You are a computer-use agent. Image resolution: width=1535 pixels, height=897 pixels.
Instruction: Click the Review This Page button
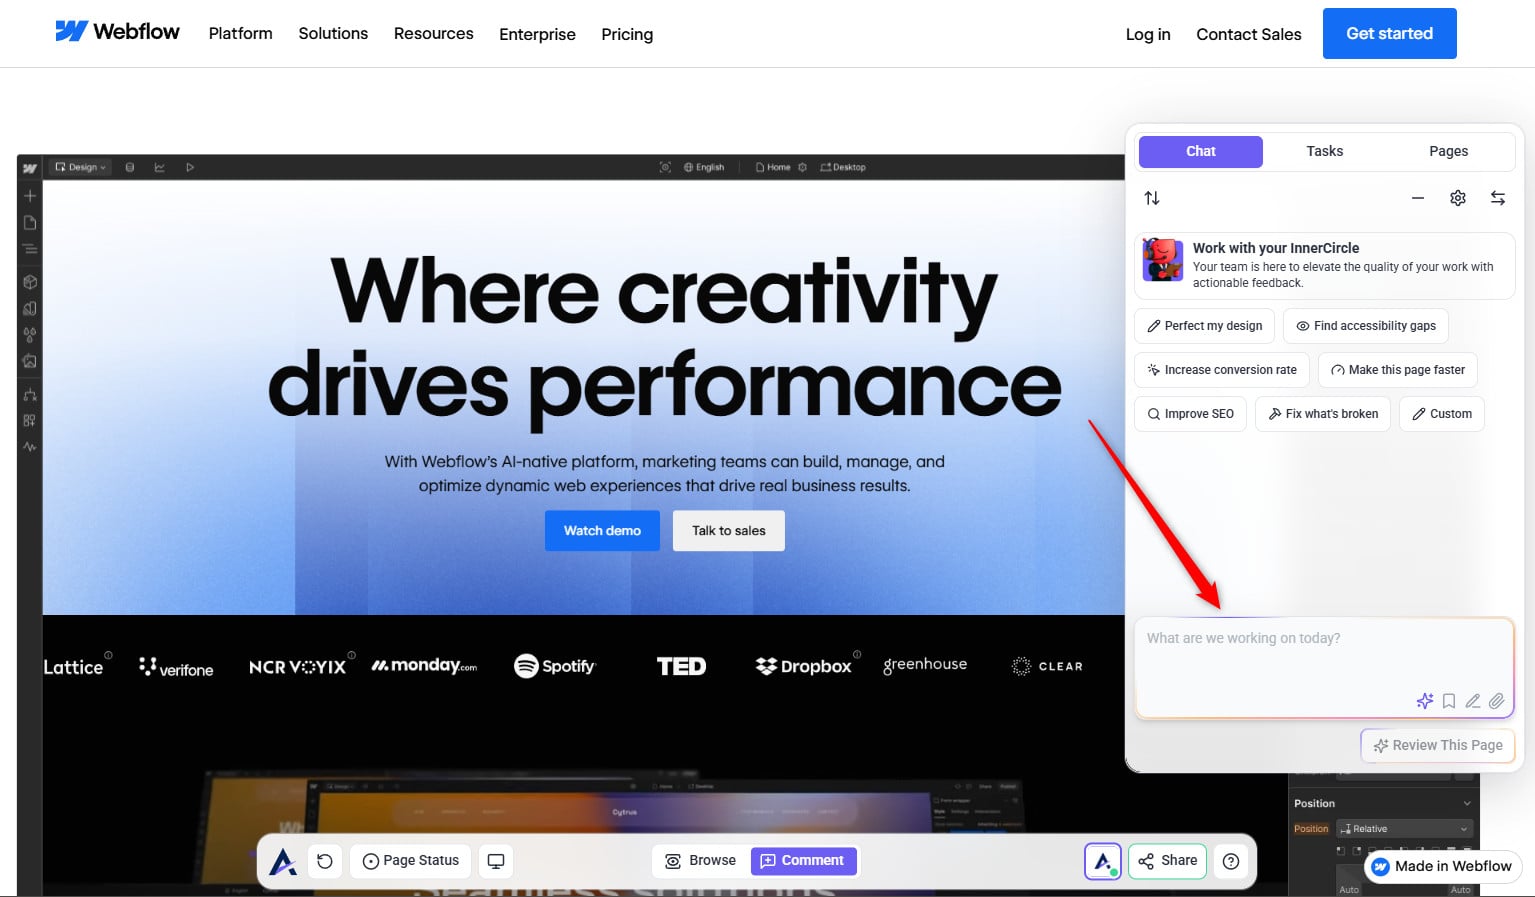pyautogui.click(x=1437, y=745)
